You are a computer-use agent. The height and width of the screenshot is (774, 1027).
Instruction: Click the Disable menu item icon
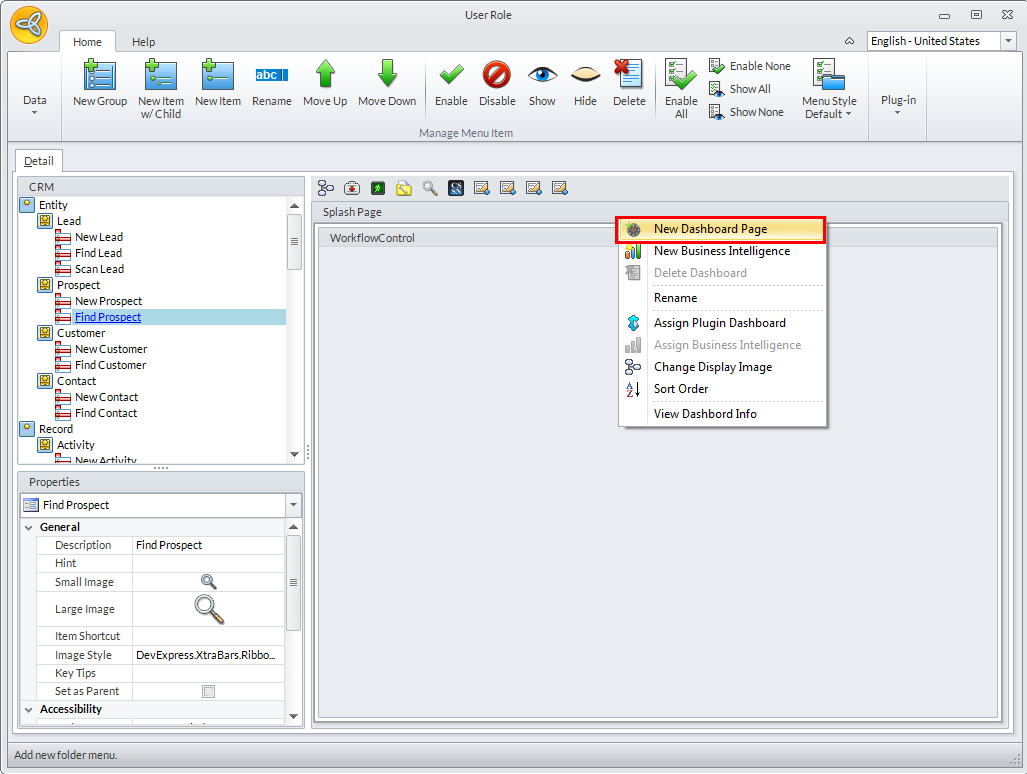coord(497,76)
